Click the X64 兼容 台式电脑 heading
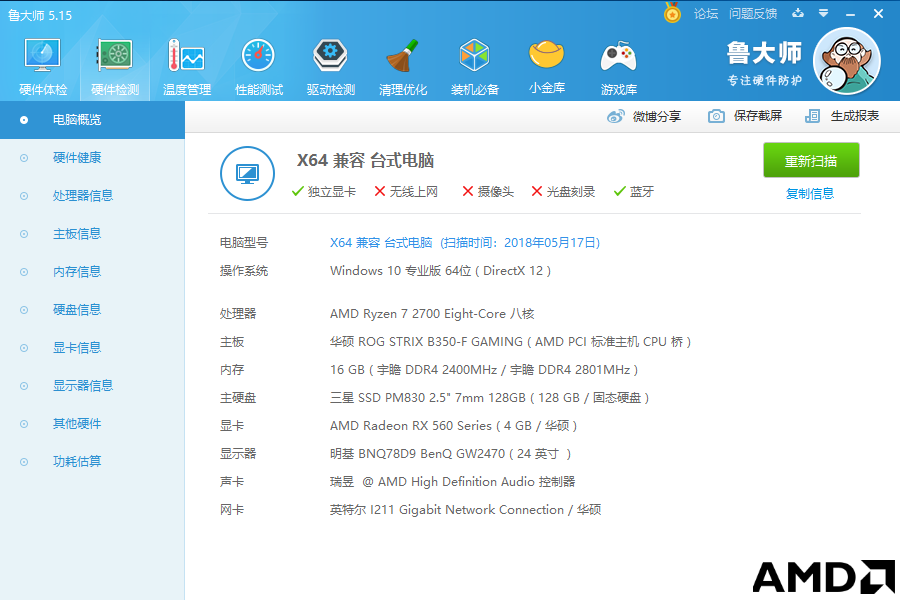This screenshot has height=600, width=900. (365, 160)
